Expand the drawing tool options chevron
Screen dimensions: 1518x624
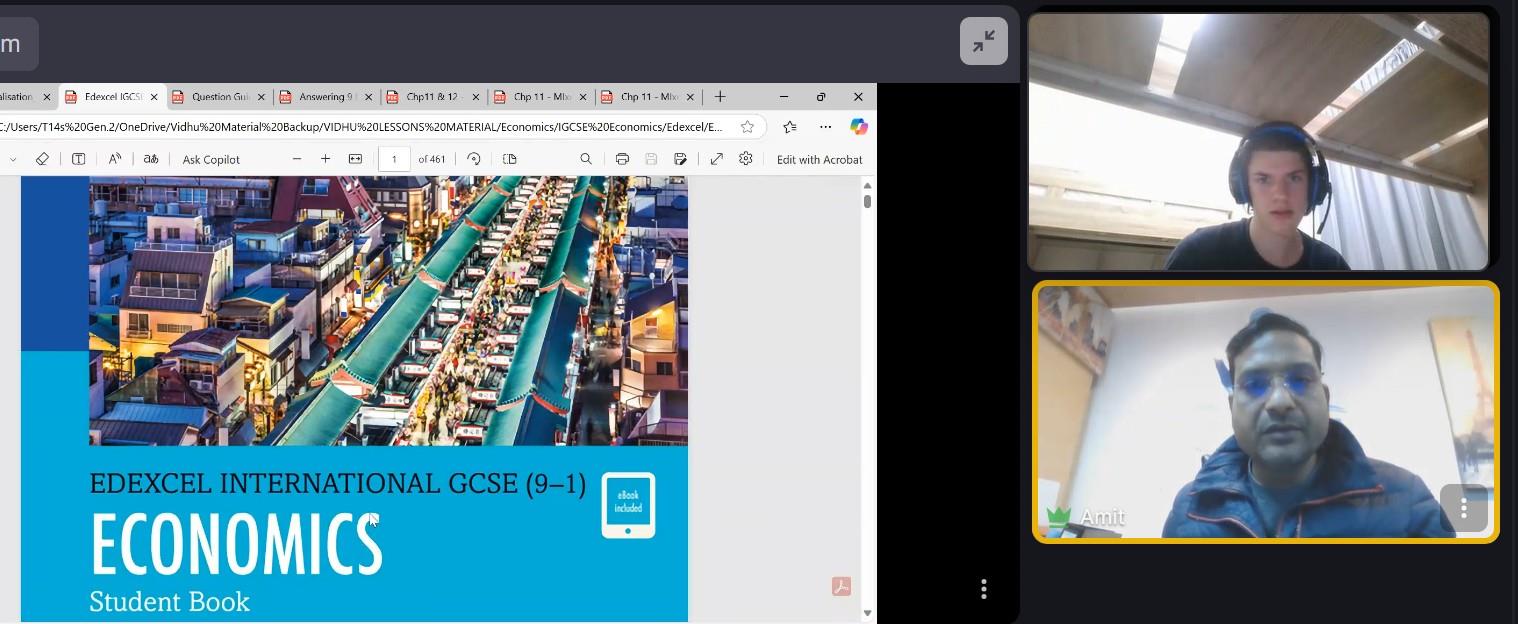(x=11, y=159)
